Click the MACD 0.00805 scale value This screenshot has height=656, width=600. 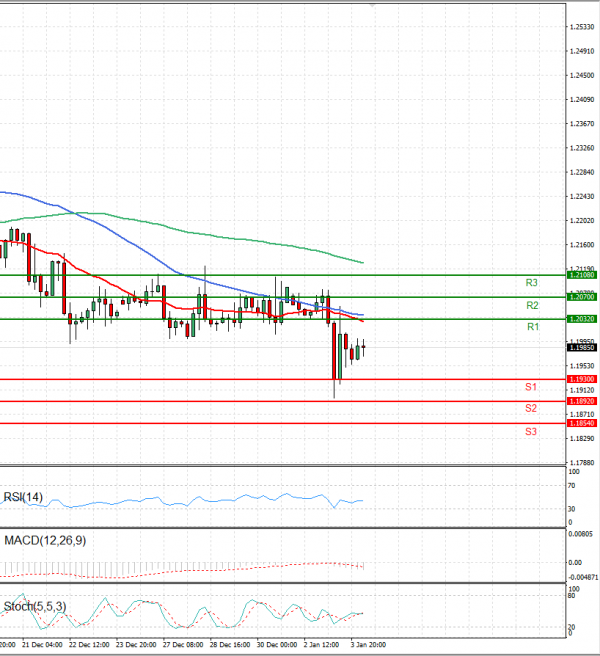pos(580,534)
